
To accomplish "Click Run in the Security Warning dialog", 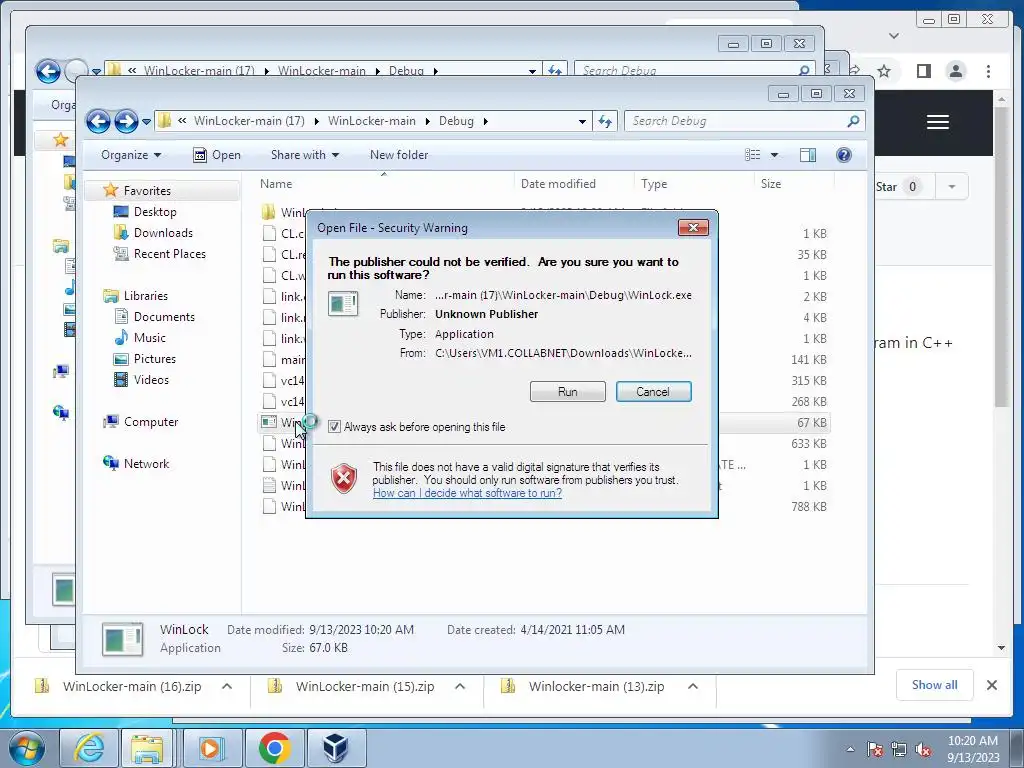I will click(x=568, y=392).
